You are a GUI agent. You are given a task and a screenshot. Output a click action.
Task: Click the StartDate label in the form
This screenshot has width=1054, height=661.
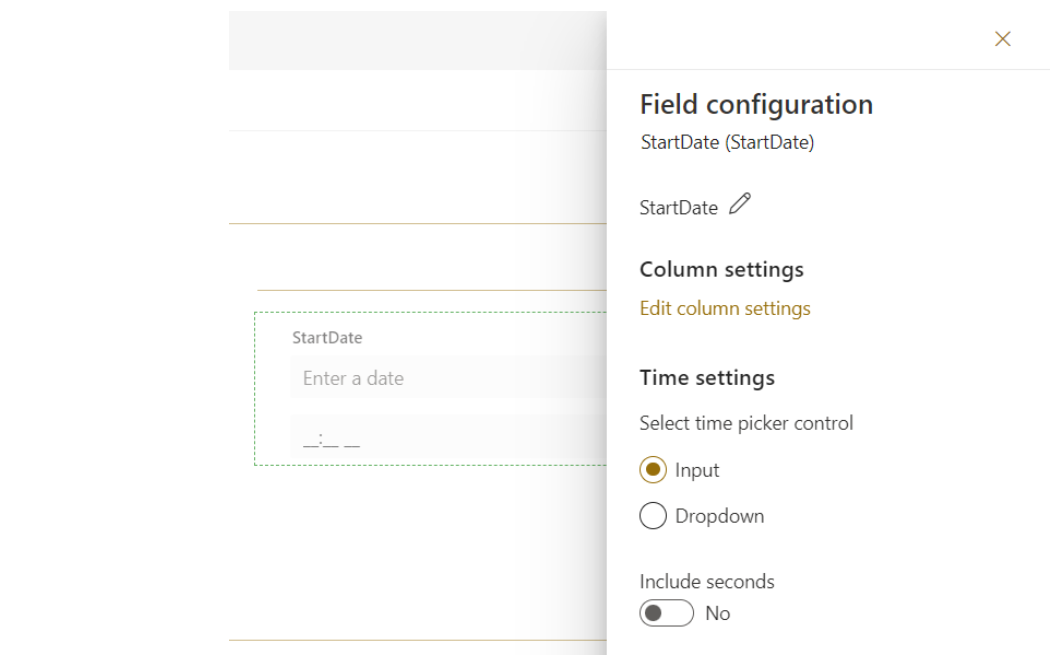click(x=327, y=338)
